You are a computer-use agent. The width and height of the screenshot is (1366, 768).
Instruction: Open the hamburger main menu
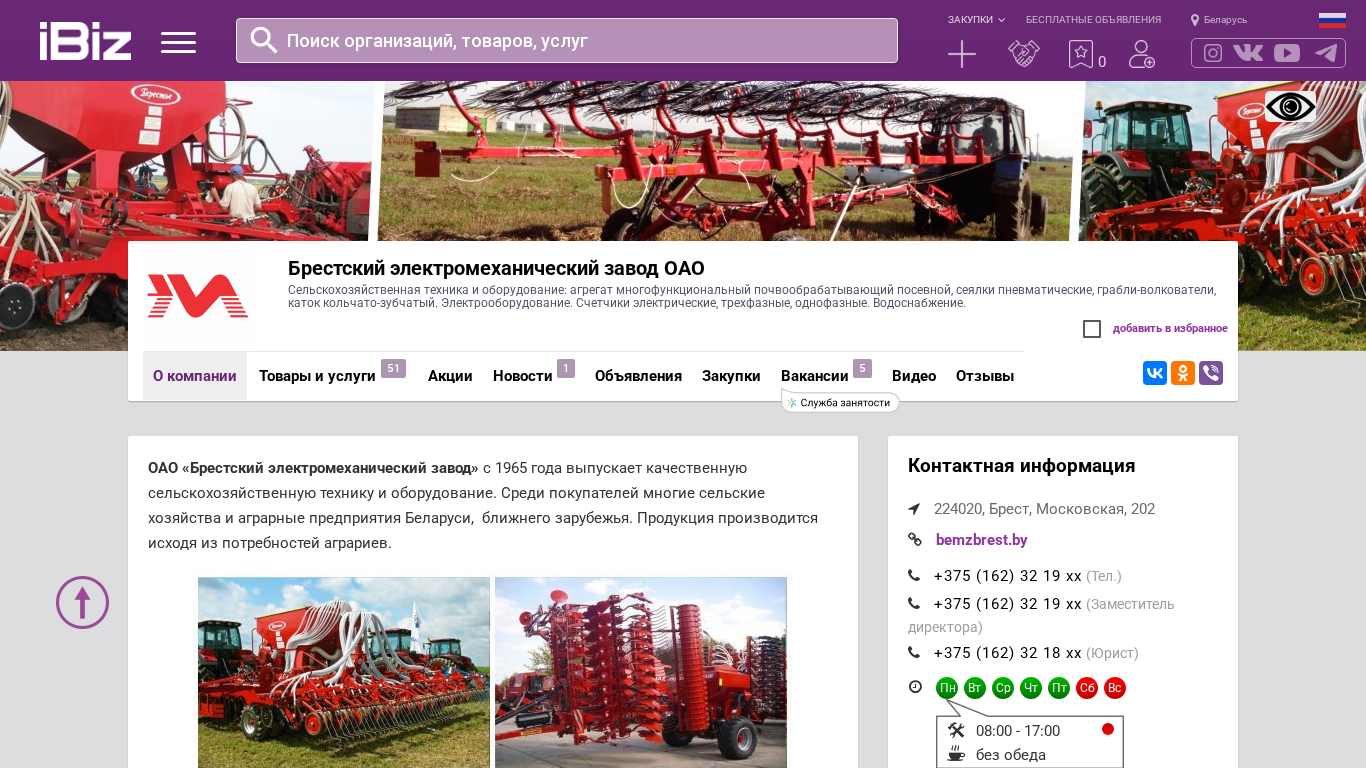178,42
